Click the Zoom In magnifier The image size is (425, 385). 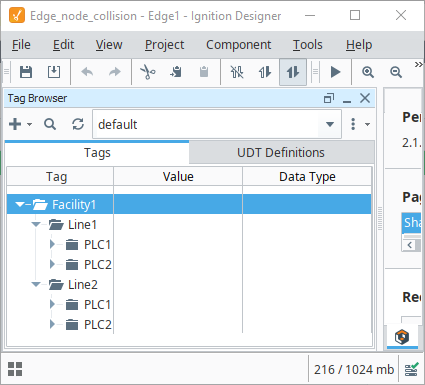click(368, 72)
